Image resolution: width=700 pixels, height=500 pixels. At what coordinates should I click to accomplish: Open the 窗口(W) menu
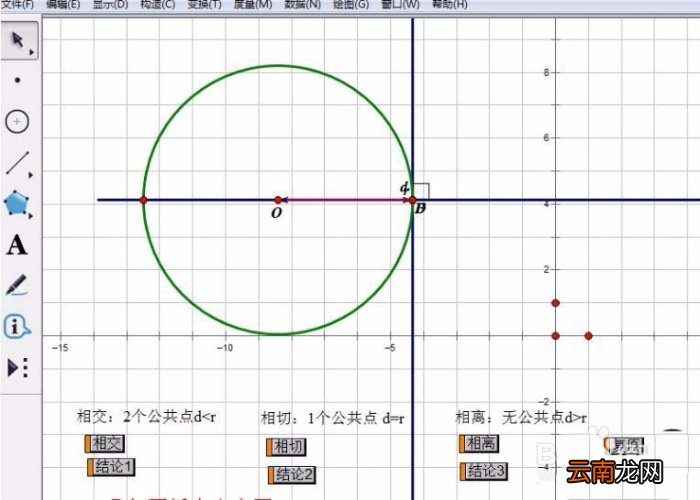(400, 4)
